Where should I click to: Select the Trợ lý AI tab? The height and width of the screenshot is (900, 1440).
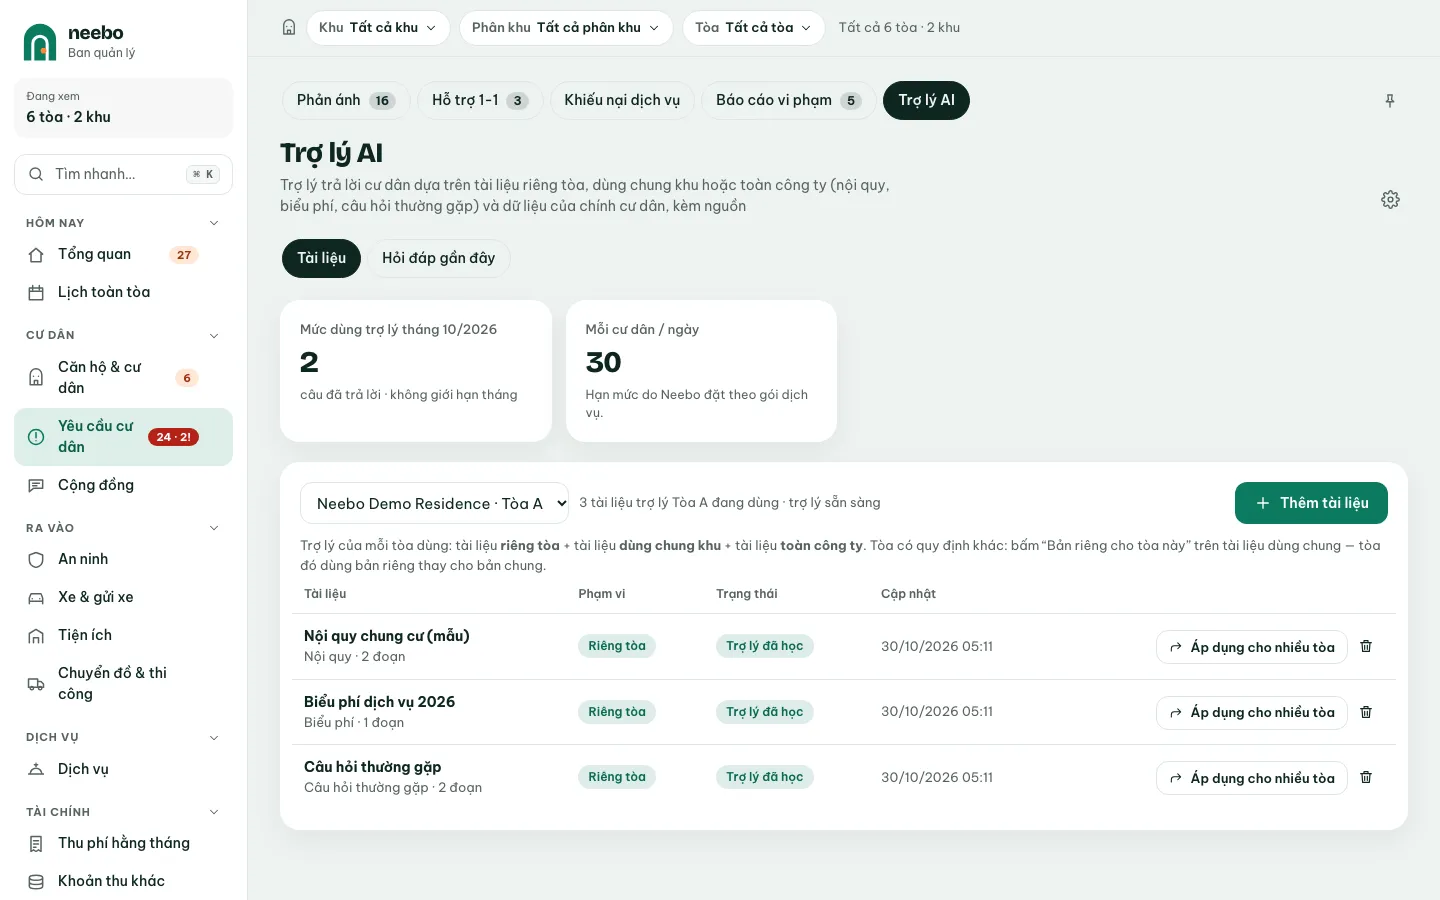pyautogui.click(x=926, y=100)
